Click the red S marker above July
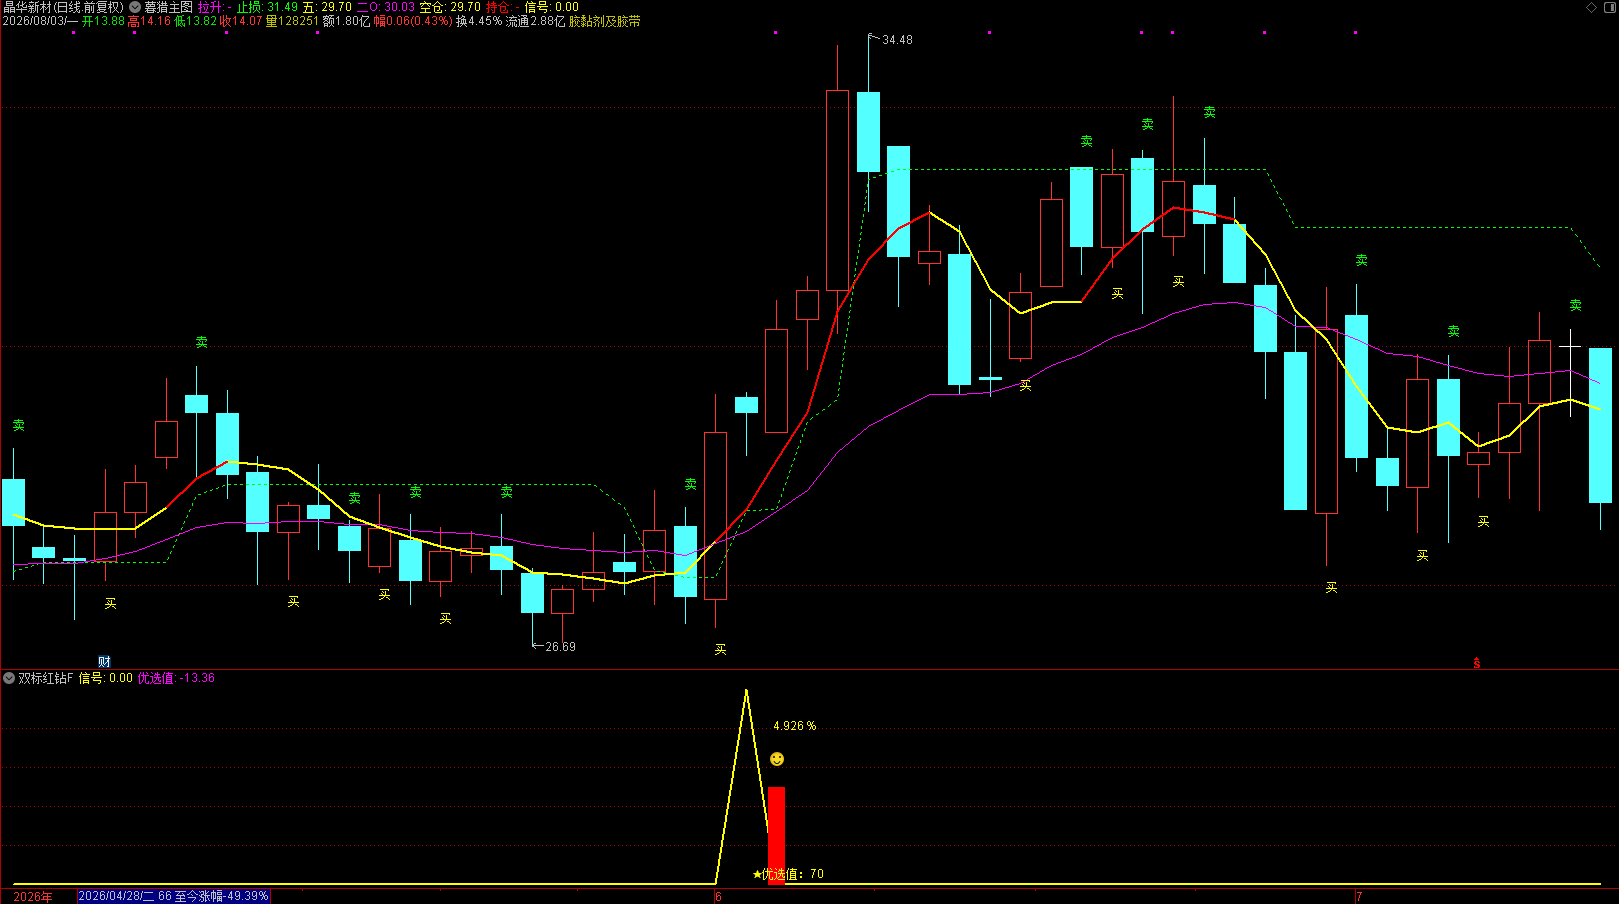Image resolution: width=1619 pixels, height=904 pixels. 1476,663
